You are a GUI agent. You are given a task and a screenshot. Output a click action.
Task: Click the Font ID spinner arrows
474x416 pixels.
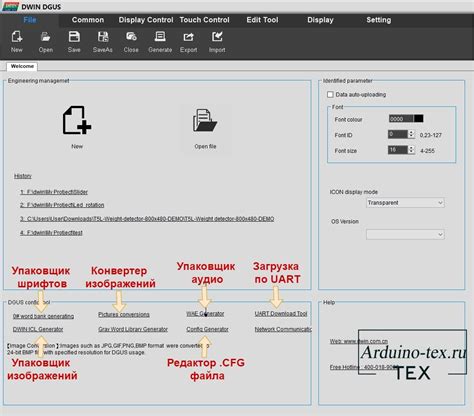point(411,134)
